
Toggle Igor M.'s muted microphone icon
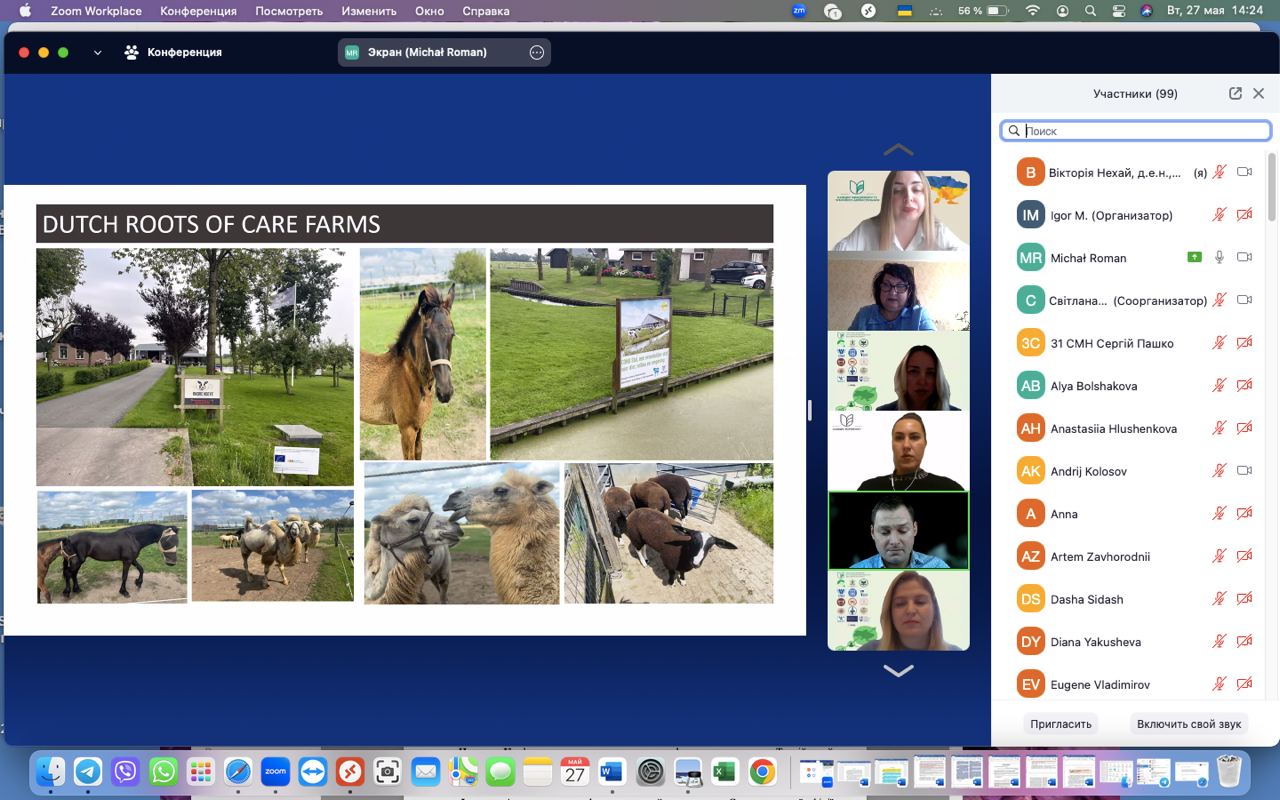pos(1219,215)
